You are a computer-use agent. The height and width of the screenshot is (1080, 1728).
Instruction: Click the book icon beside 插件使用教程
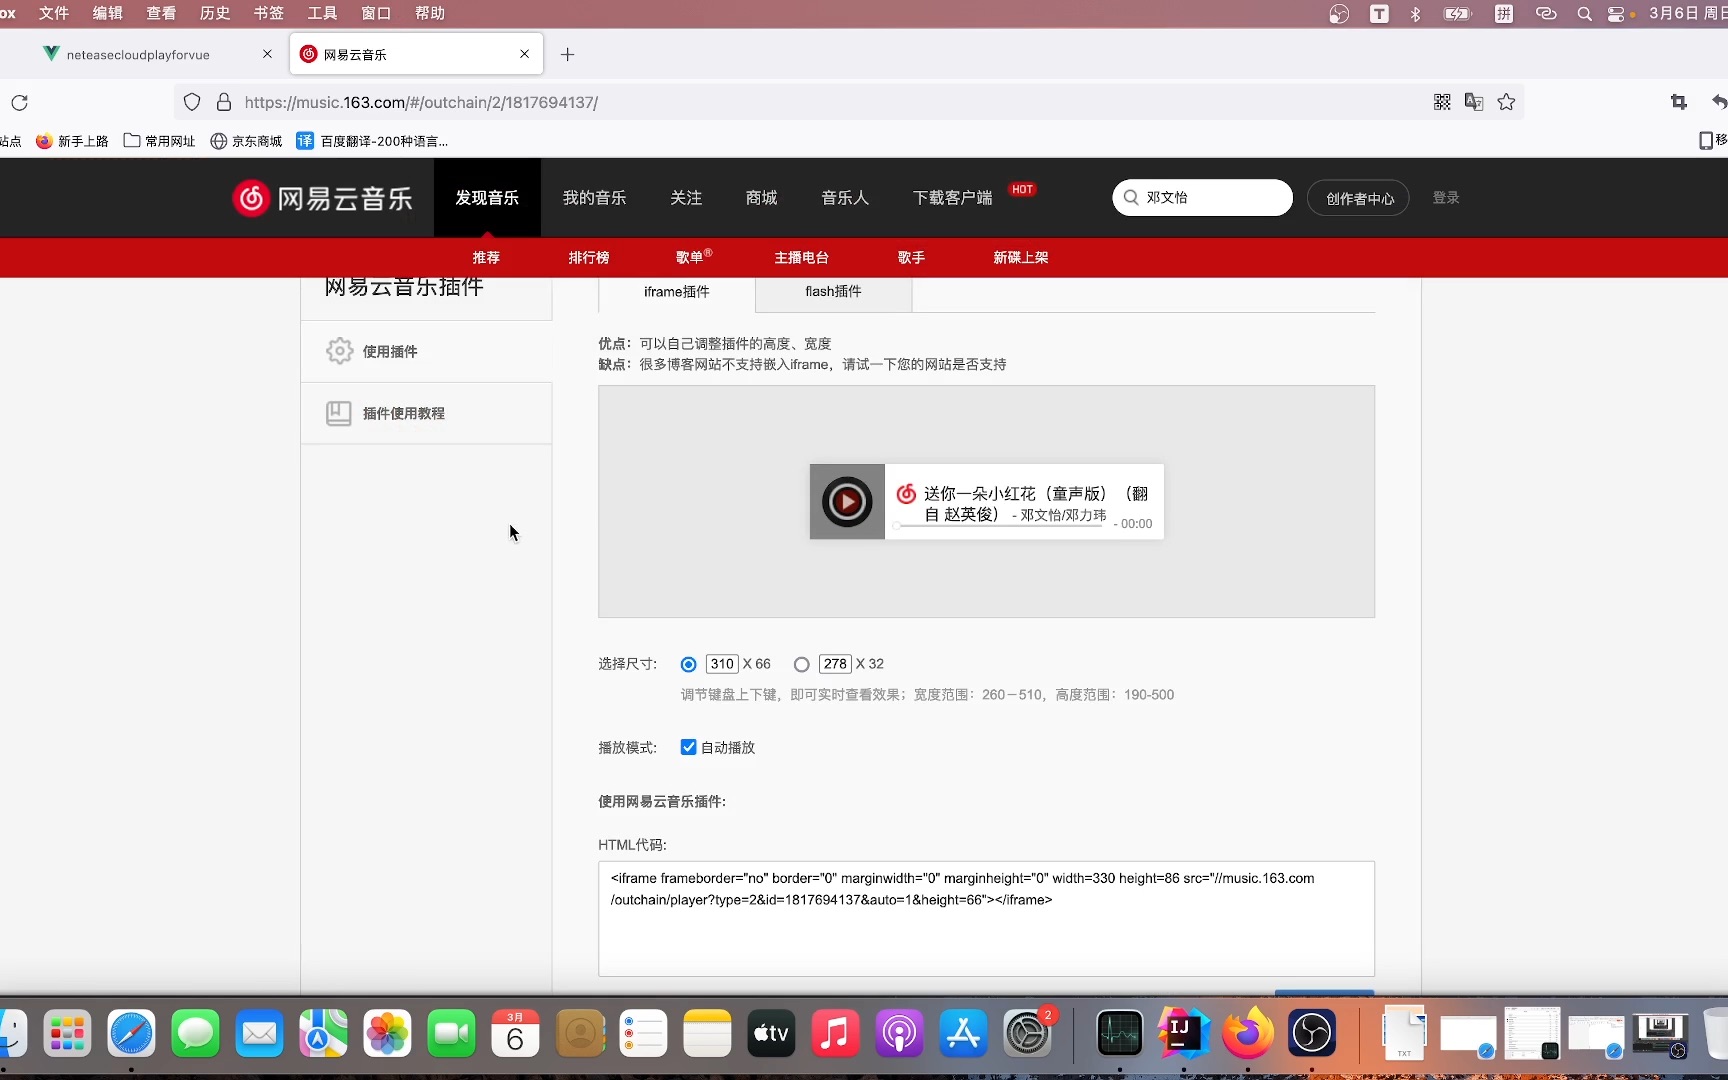[339, 413]
